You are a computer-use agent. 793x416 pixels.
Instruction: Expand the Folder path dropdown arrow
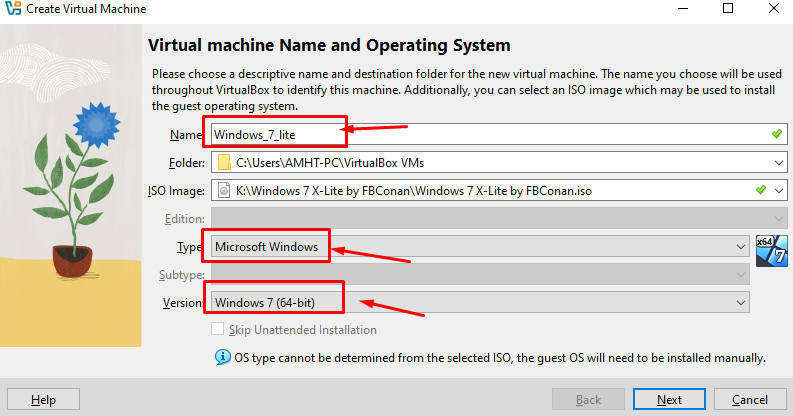(x=777, y=163)
